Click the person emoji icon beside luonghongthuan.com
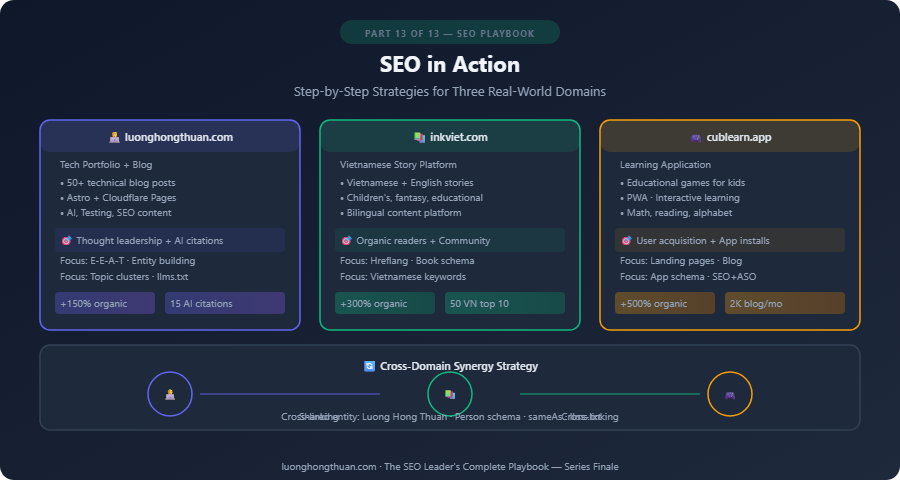This screenshot has width=900, height=480. [114, 138]
